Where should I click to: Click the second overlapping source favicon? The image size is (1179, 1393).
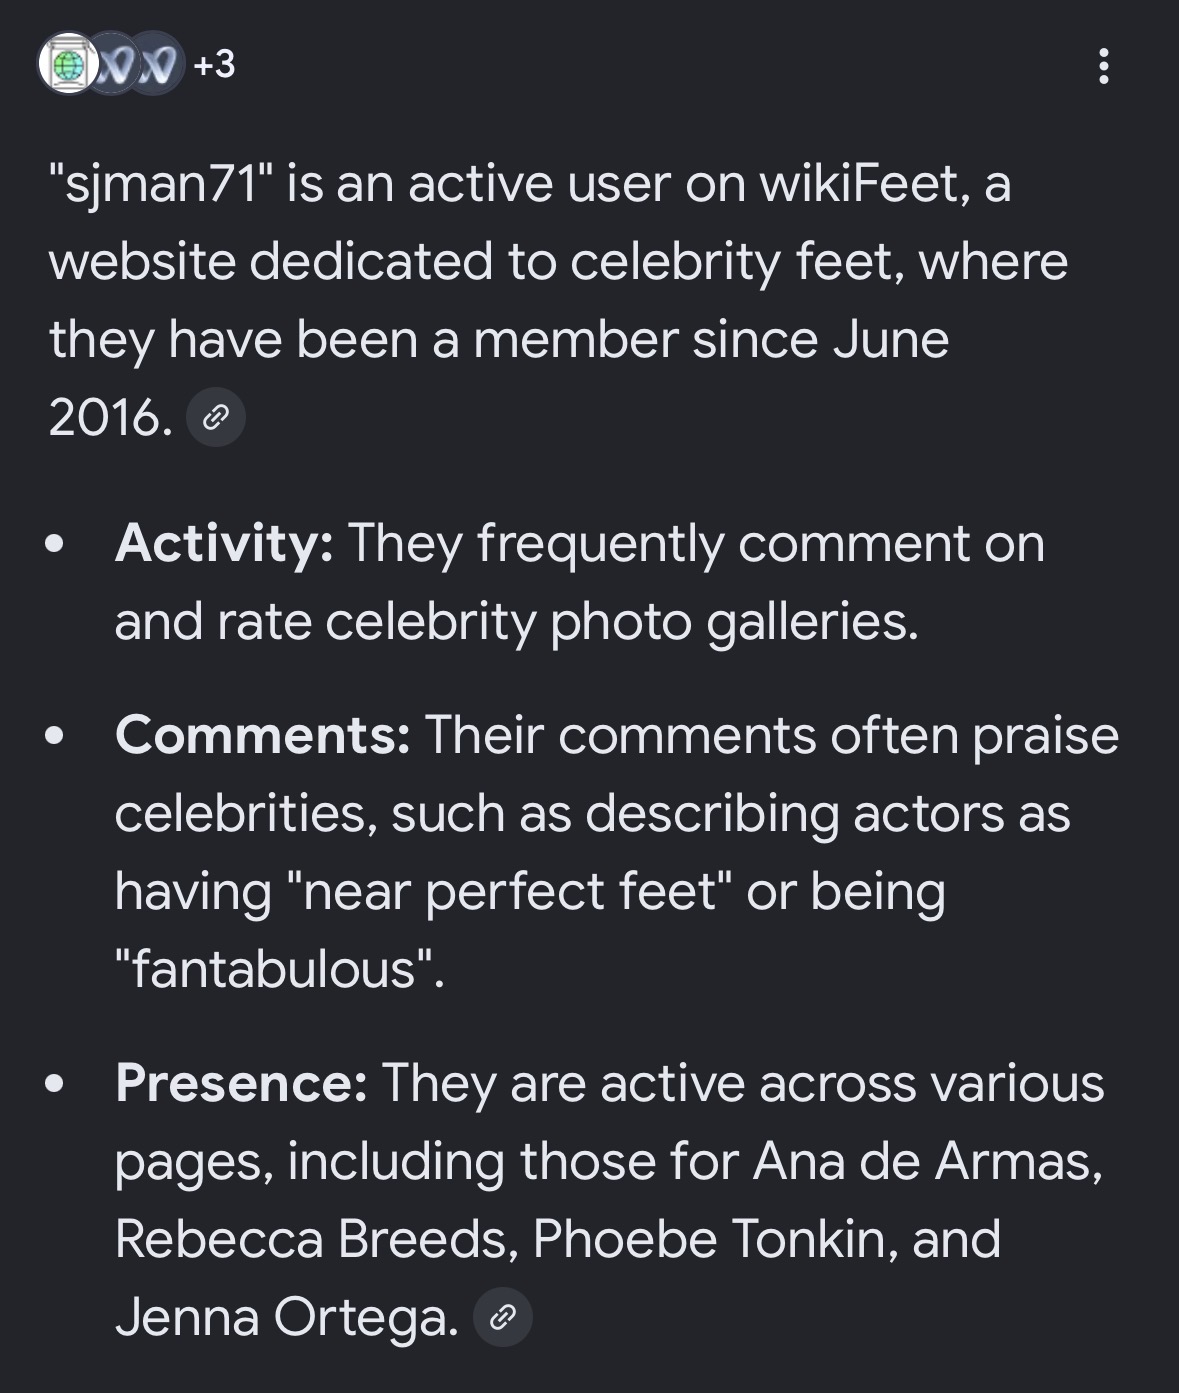(x=114, y=65)
